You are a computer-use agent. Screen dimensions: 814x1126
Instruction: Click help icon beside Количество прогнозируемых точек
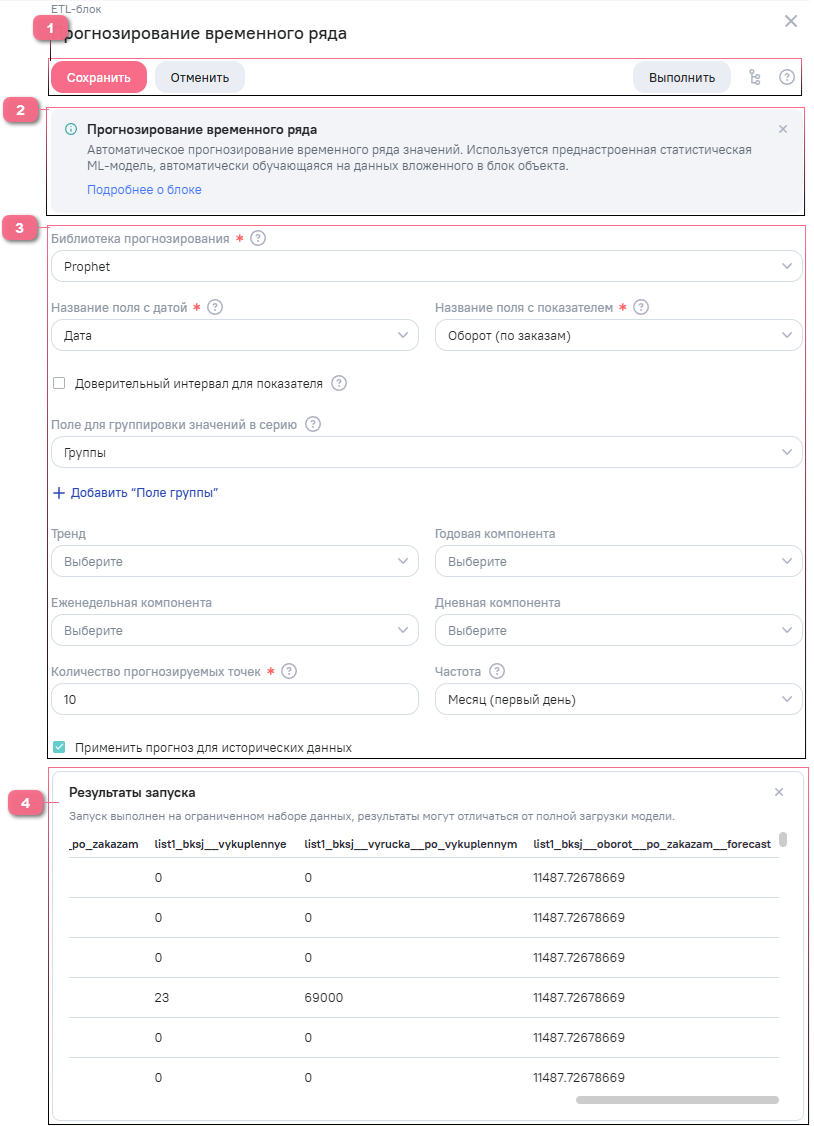point(290,672)
